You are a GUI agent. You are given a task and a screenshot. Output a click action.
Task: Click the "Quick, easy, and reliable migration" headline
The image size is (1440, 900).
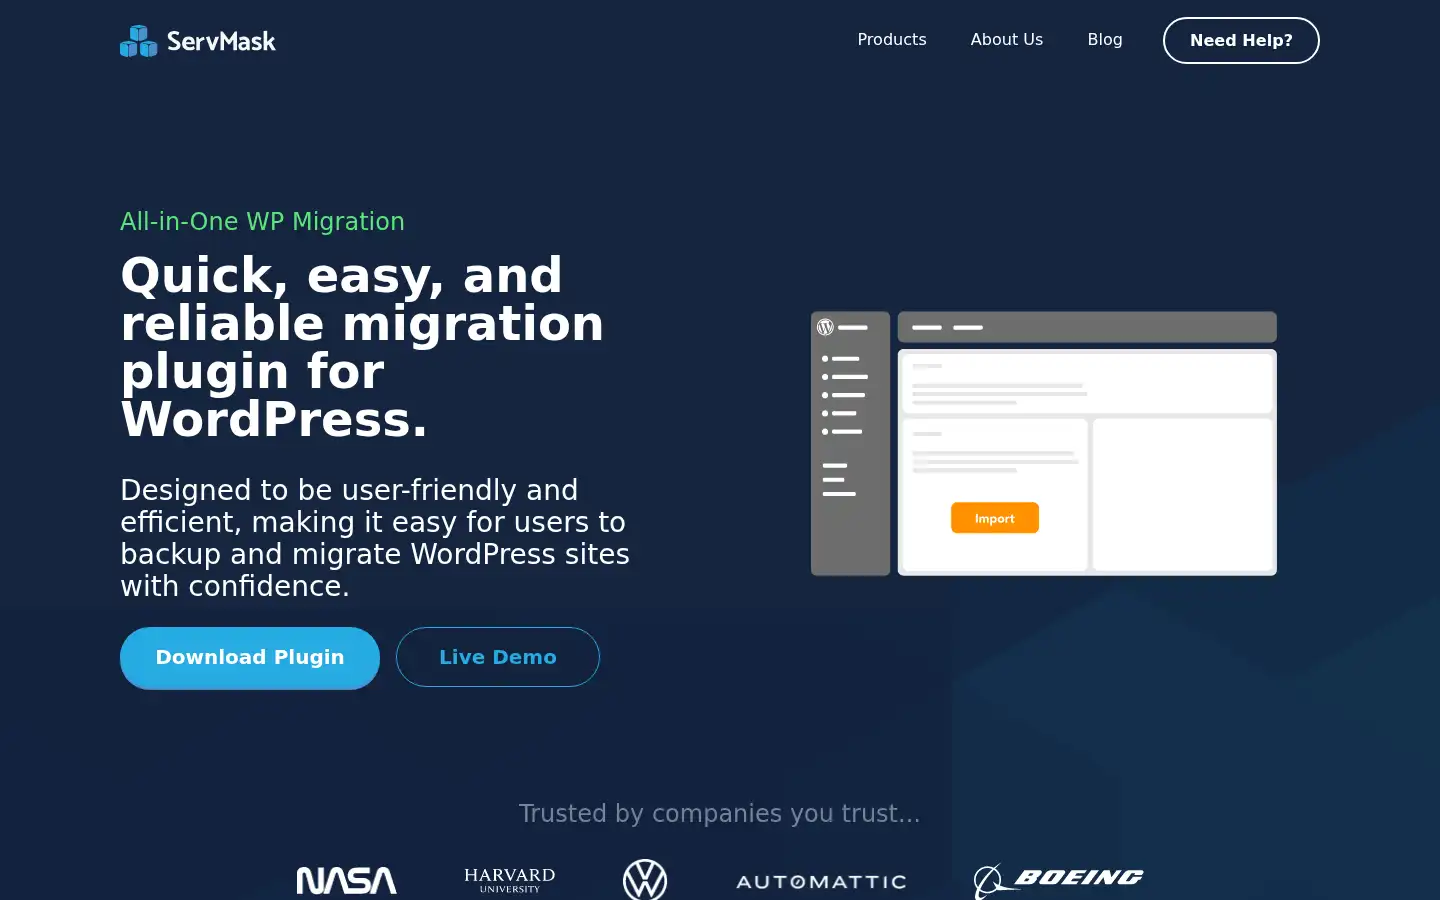coord(362,347)
